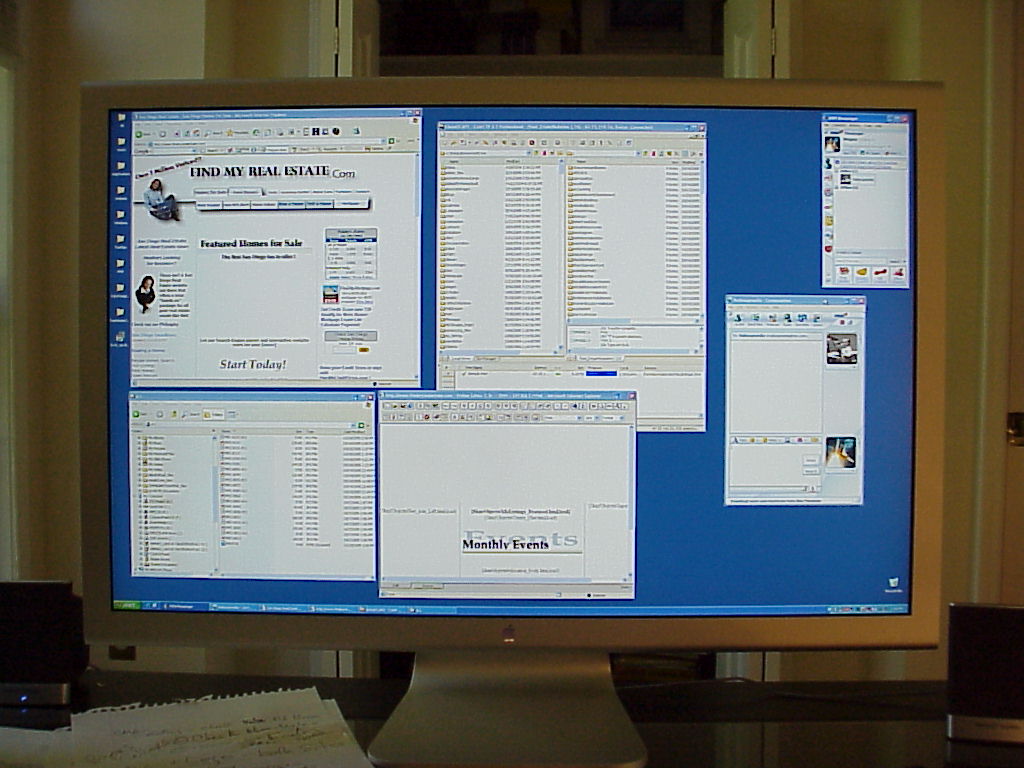Click the blue transfer progress bar in CuteFTP queue
Viewport: 1024px width, 768px height.
coord(601,374)
